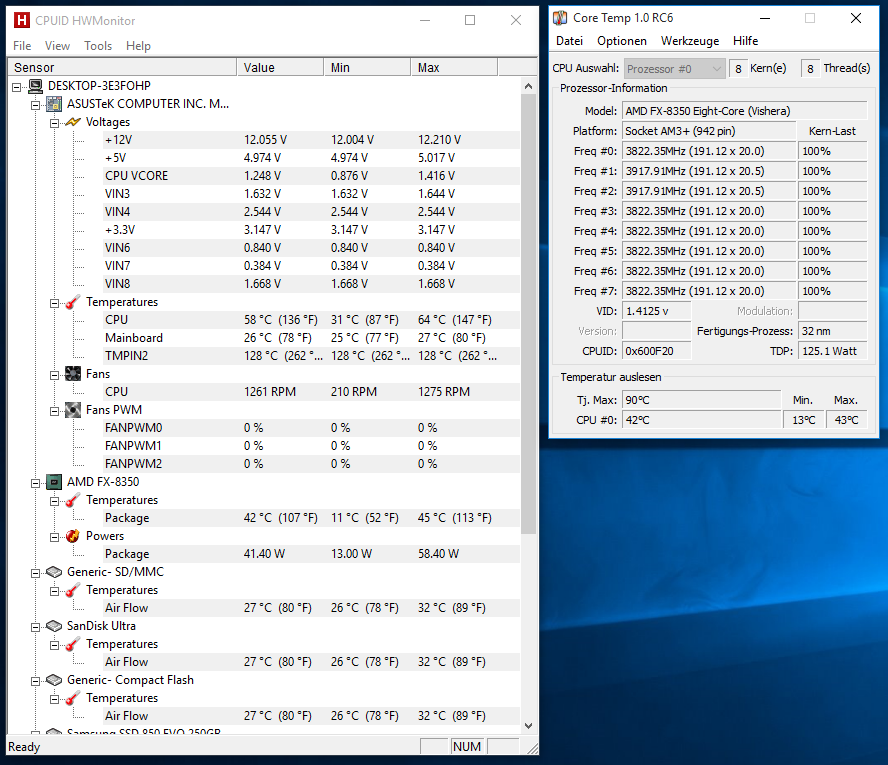
Task: Click the Platform field Socket AM3+
Action: [x=710, y=131]
